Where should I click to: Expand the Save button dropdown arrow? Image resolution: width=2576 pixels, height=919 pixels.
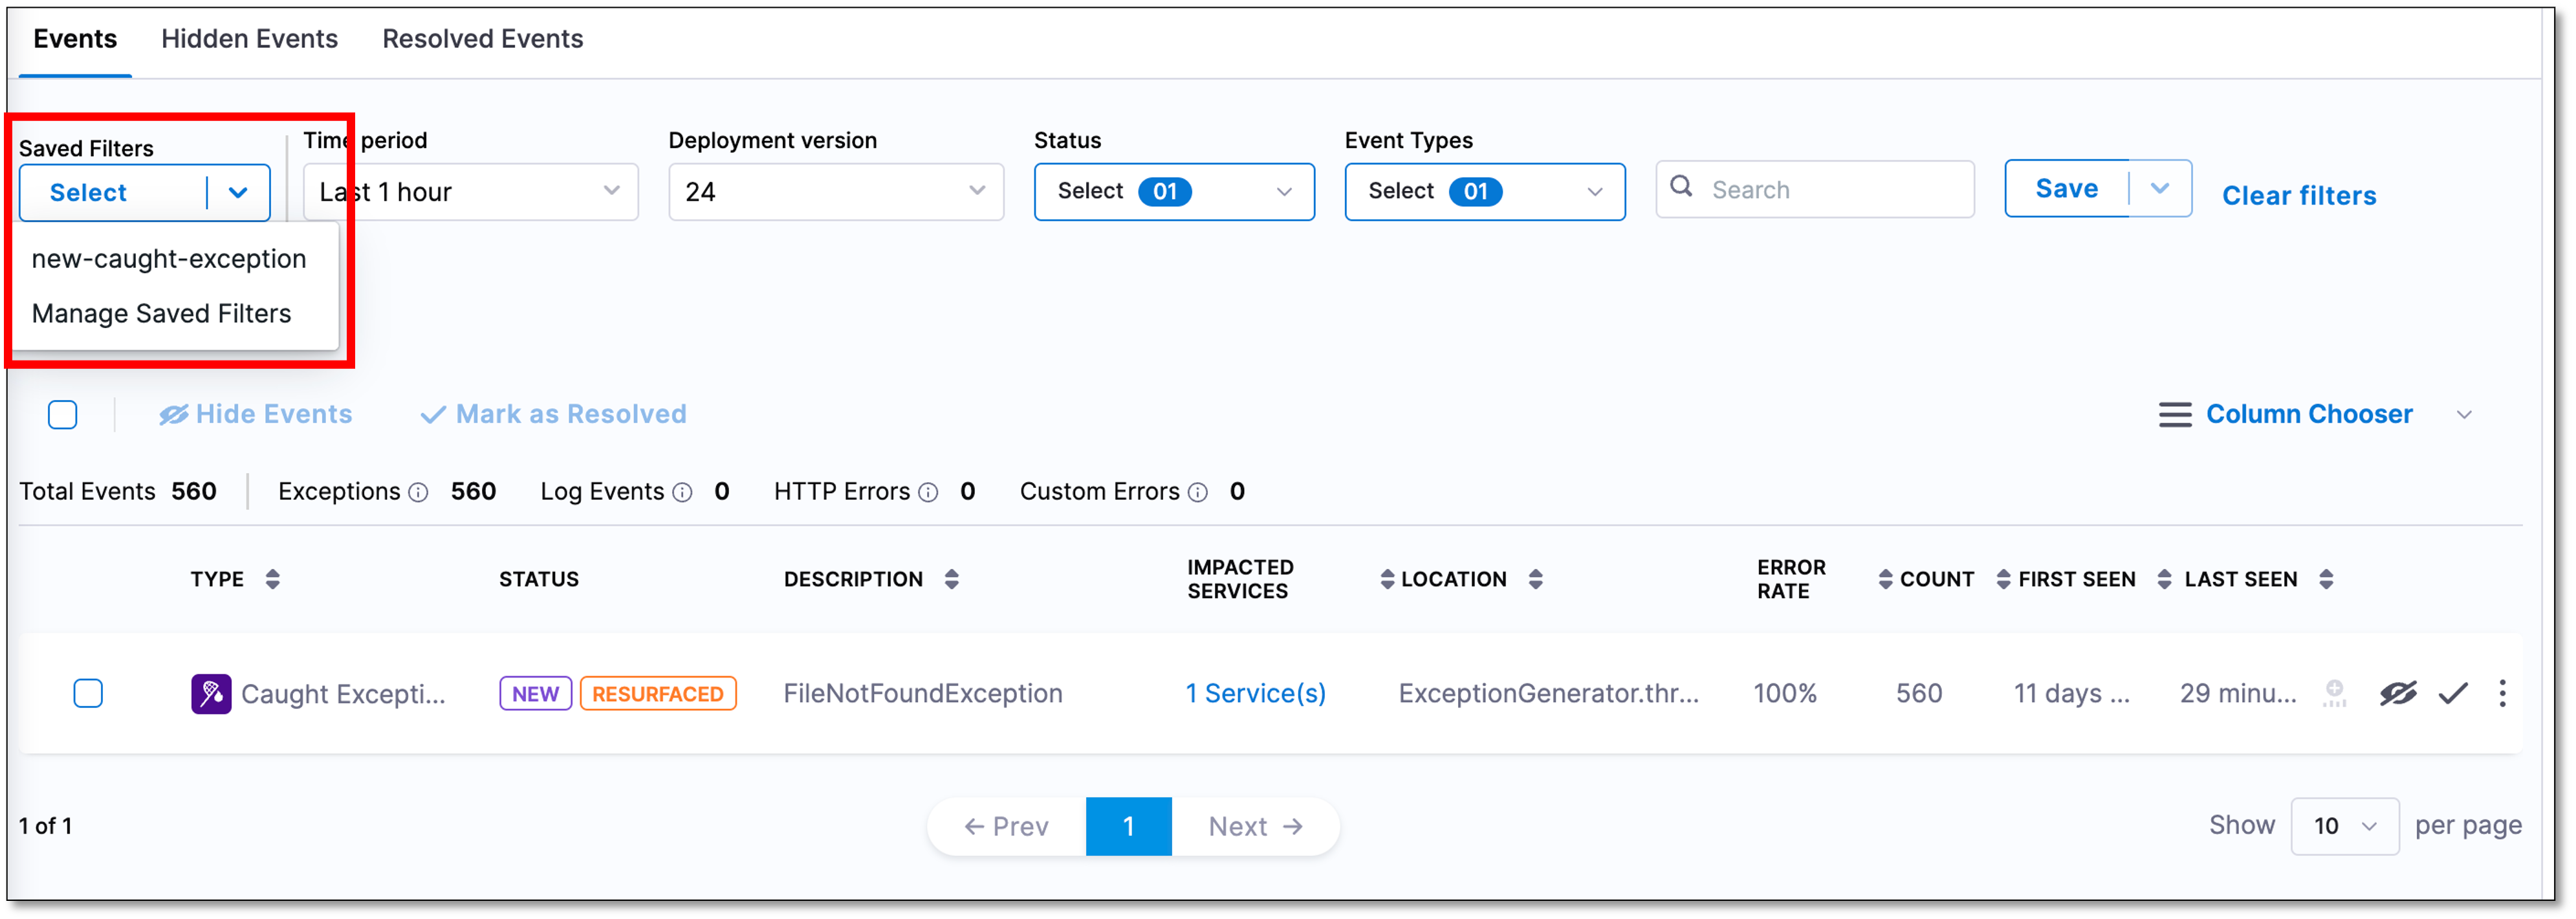[2159, 188]
